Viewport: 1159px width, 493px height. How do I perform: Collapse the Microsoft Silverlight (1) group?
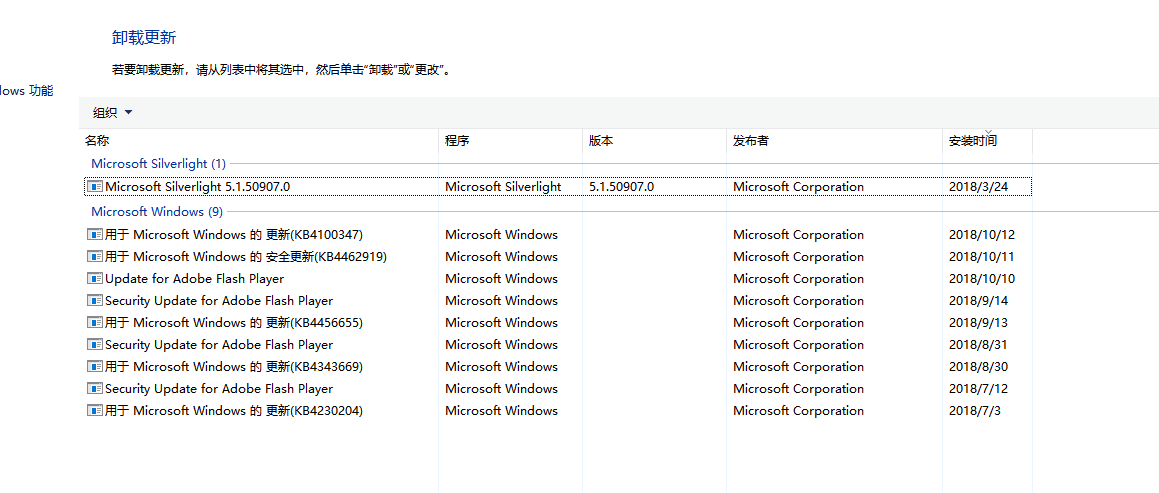tap(158, 164)
